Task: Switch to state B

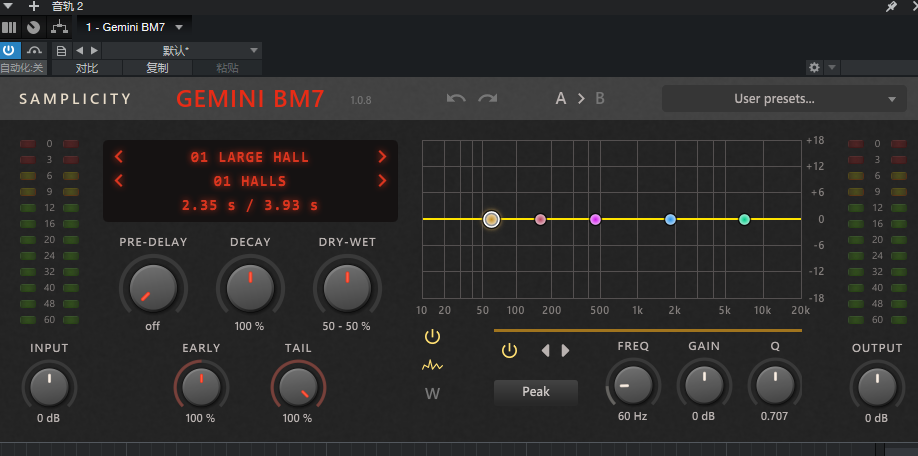Action: (600, 98)
